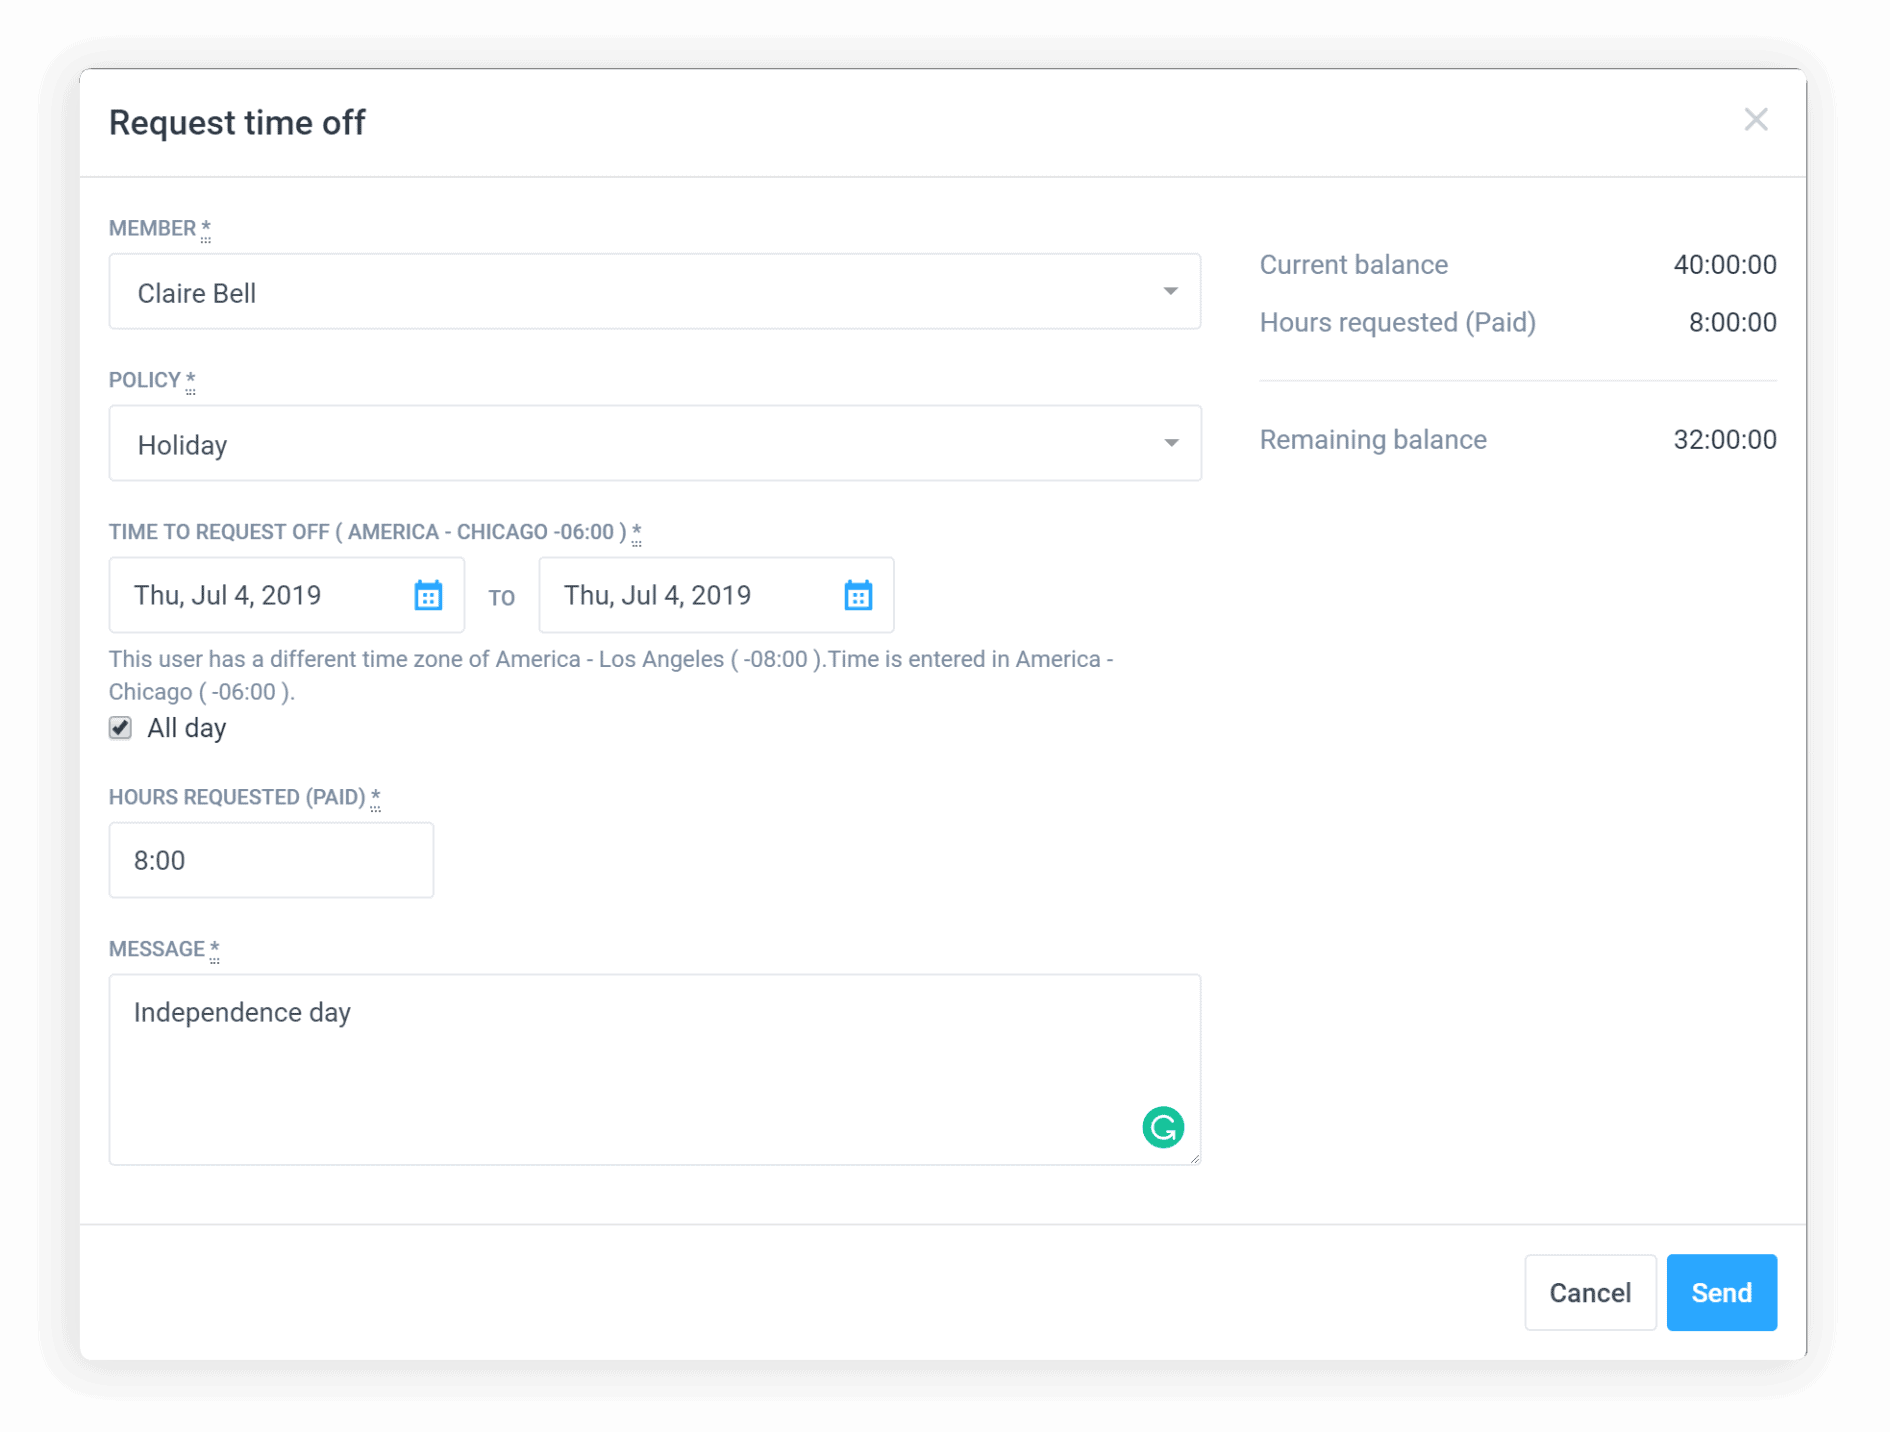Edit the hours requested field showing 8:00
Screen dimensions: 1890x1432
(270, 860)
